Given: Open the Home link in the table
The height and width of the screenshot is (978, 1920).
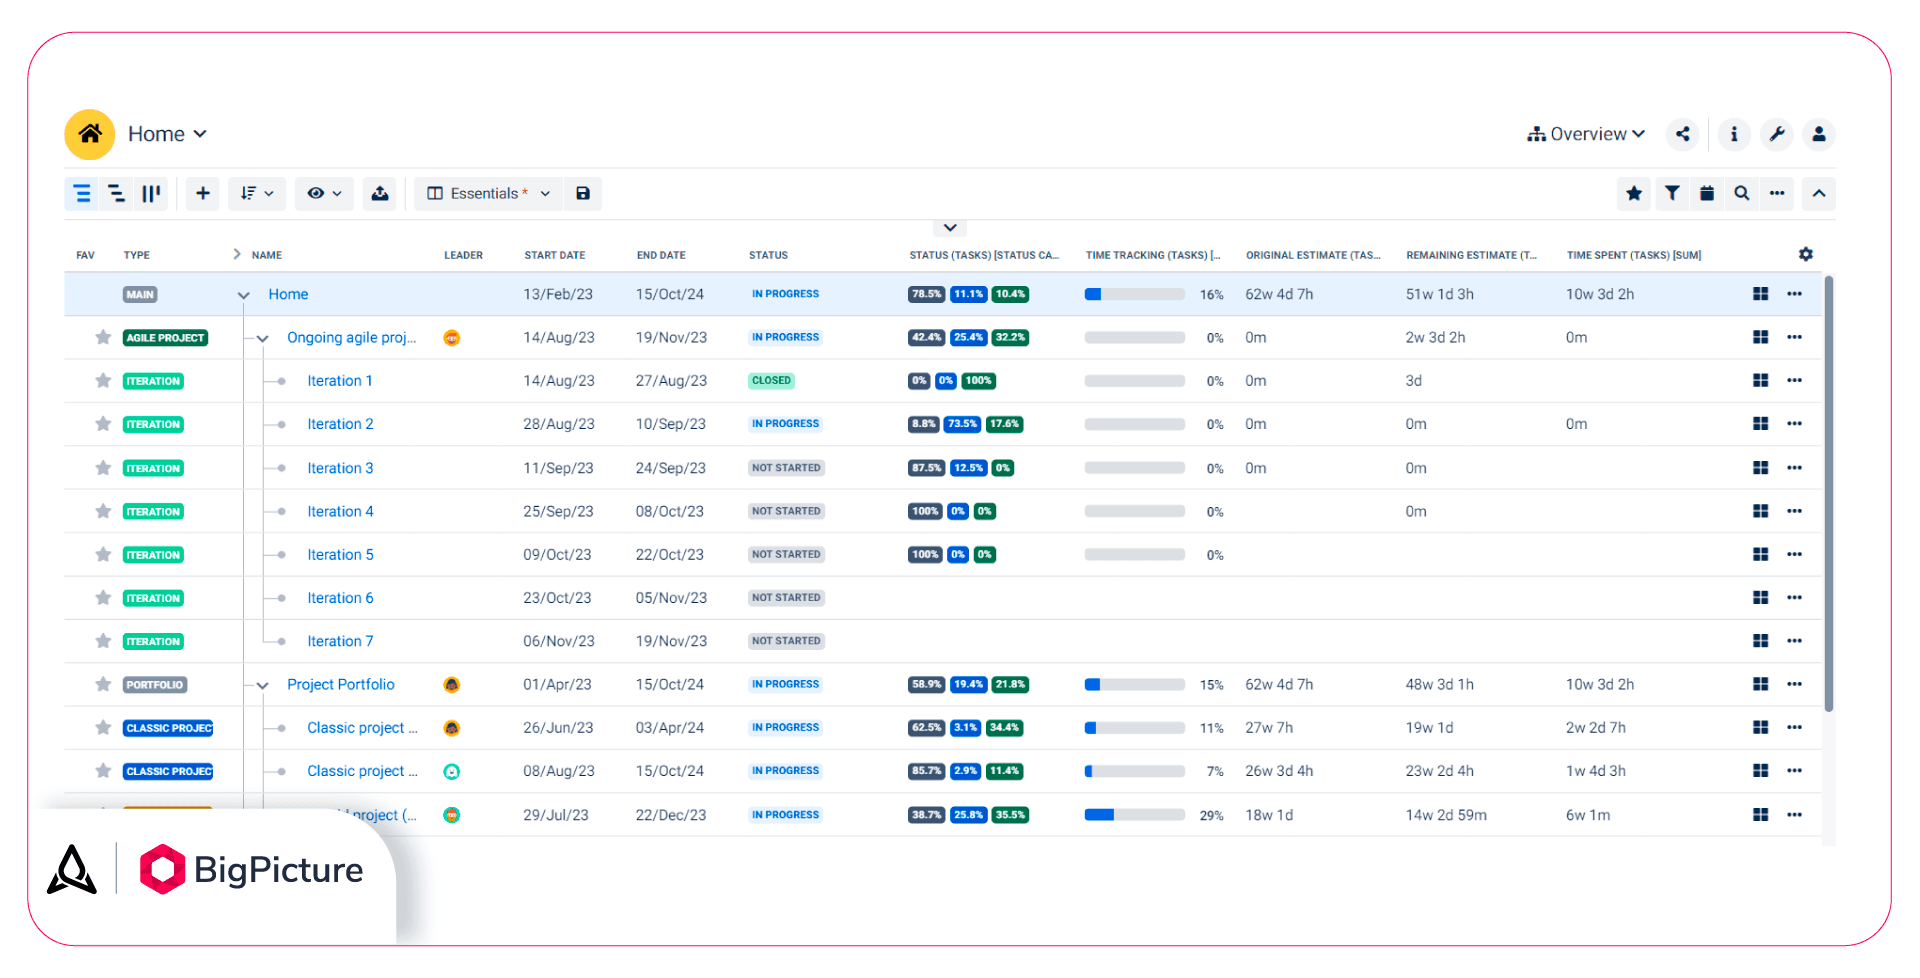Looking at the screenshot, I should [x=288, y=294].
